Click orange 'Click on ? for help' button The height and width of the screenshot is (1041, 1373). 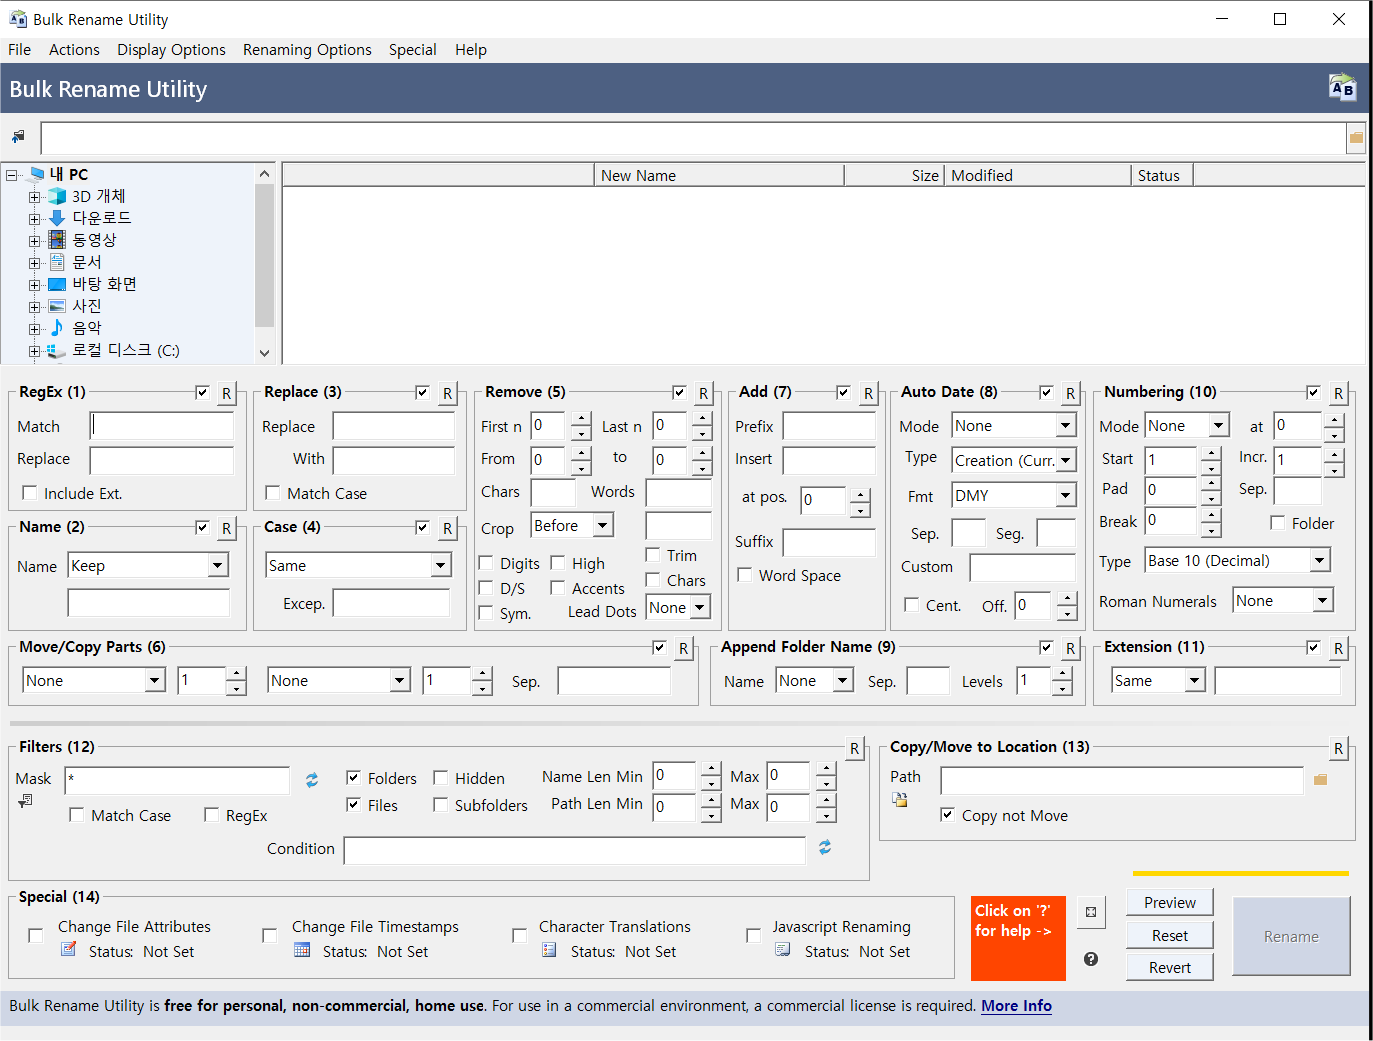1018,938
